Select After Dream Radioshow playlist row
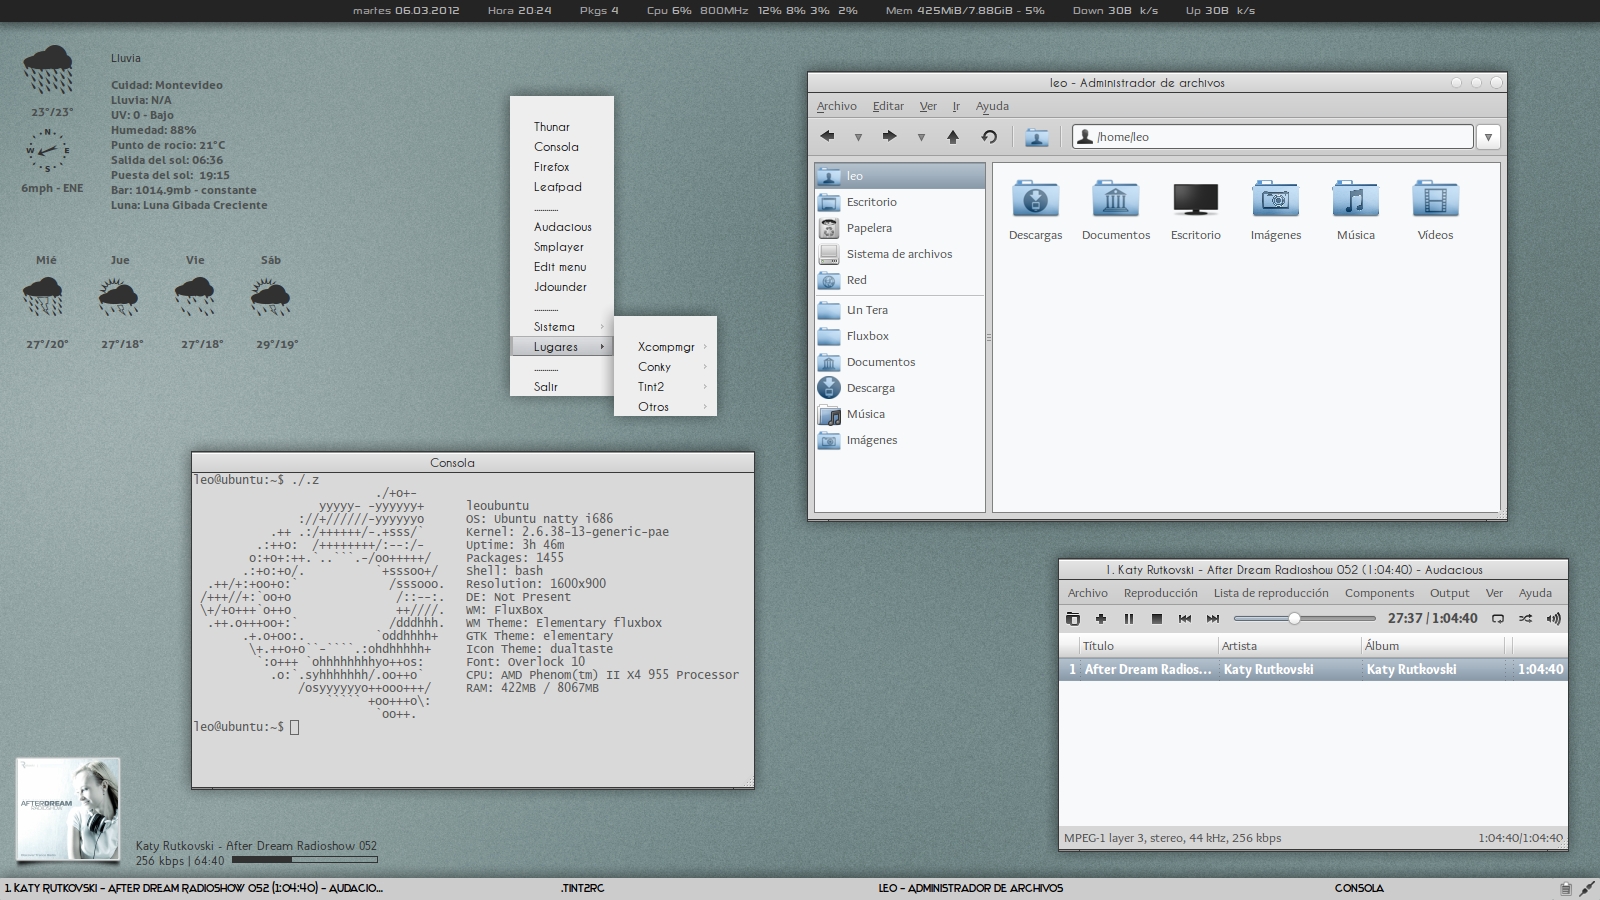The image size is (1600, 900). [x=1313, y=670]
